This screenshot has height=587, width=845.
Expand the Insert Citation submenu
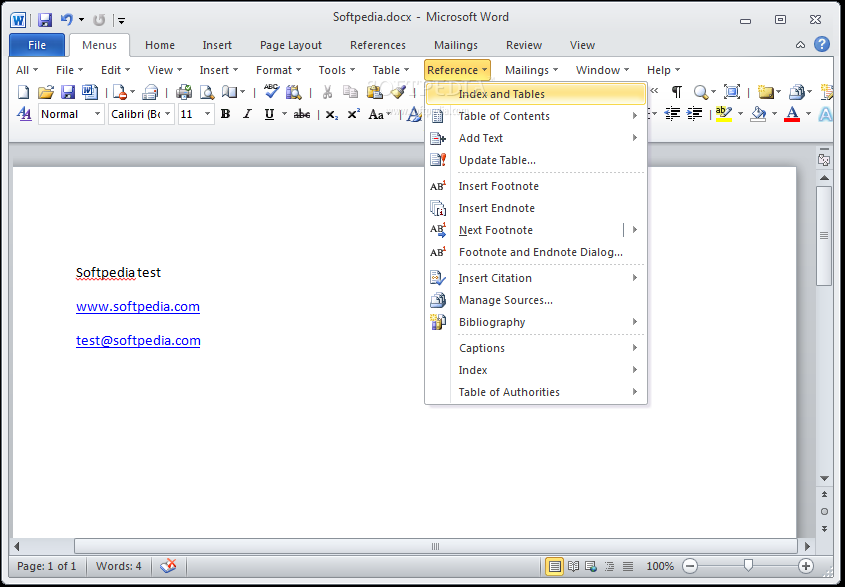tap(536, 278)
